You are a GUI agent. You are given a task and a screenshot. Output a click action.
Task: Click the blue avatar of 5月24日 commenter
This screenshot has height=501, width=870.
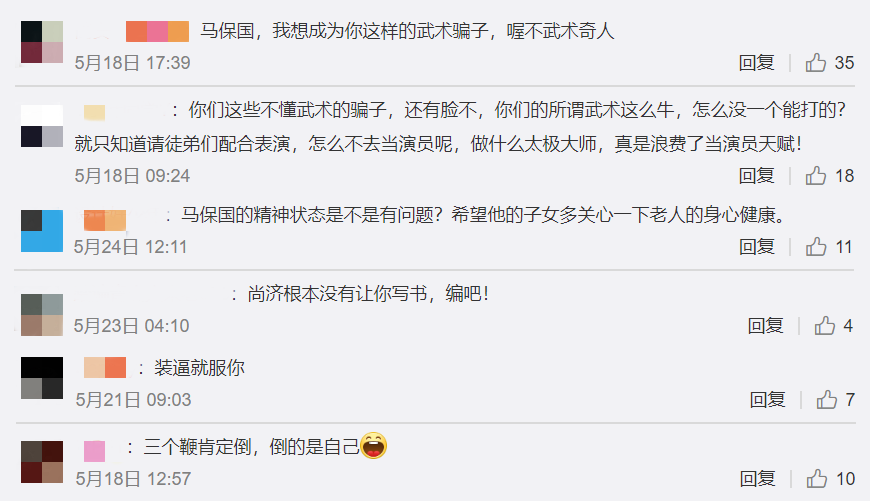[x=42, y=231]
